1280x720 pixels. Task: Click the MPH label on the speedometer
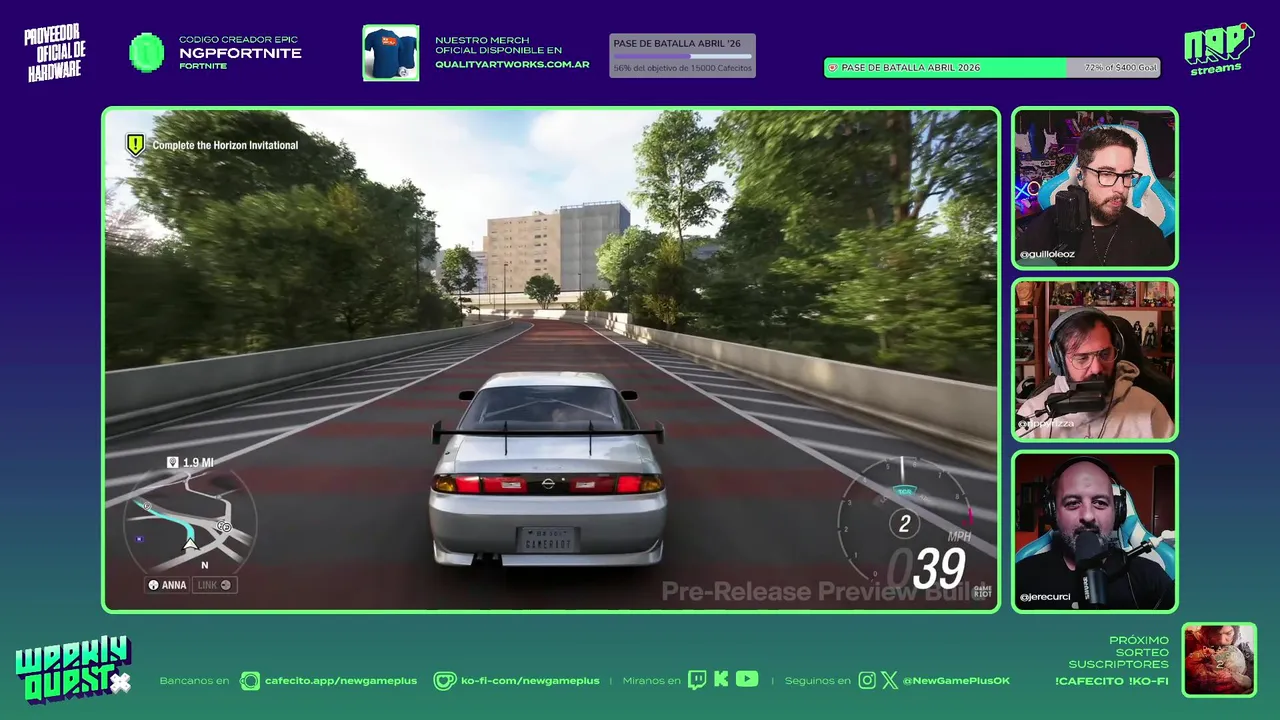(959, 537)
